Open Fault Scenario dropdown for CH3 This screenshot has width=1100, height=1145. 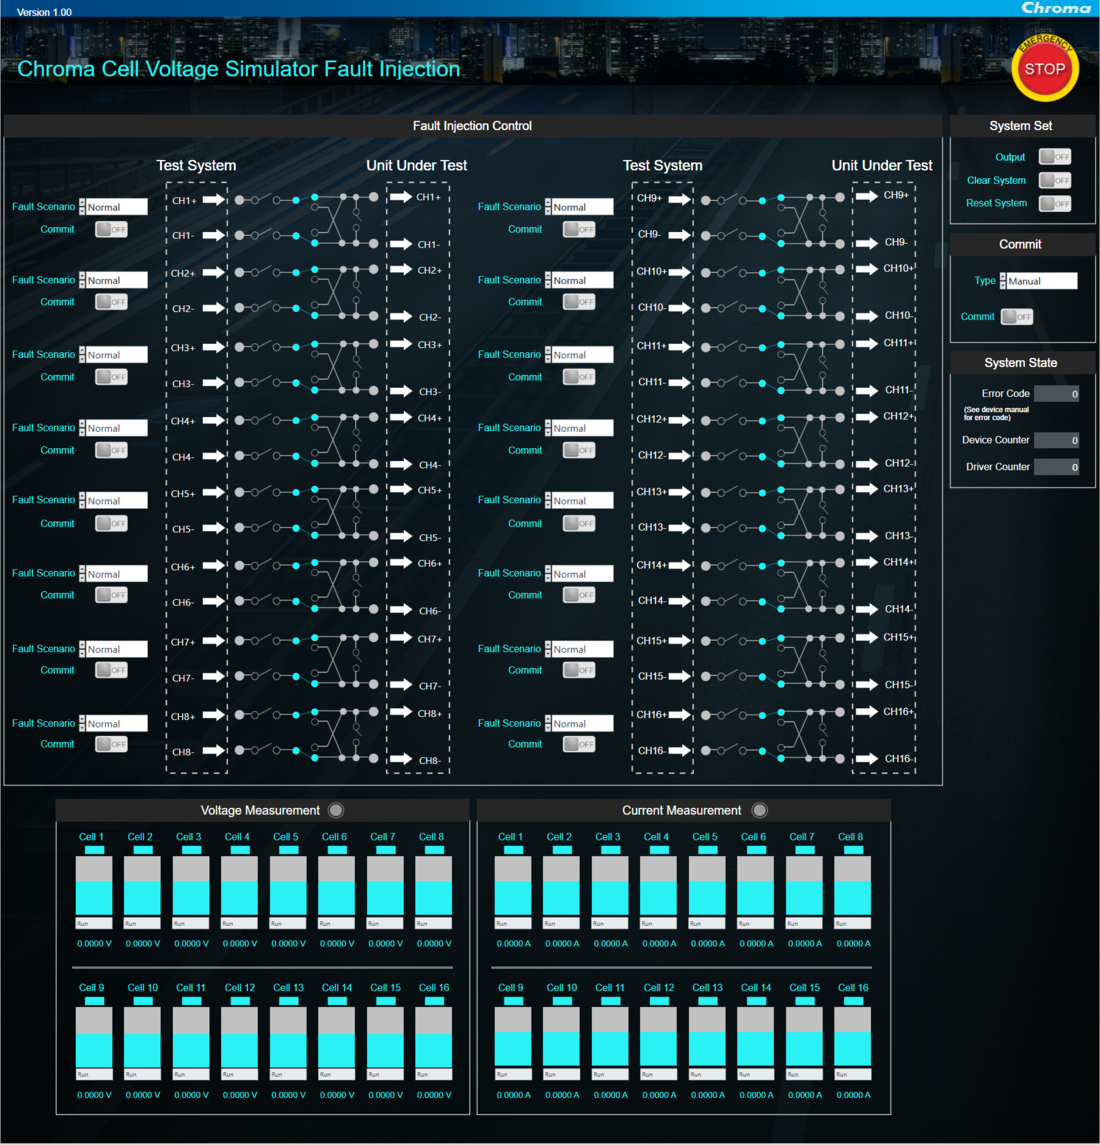point(113,355)
